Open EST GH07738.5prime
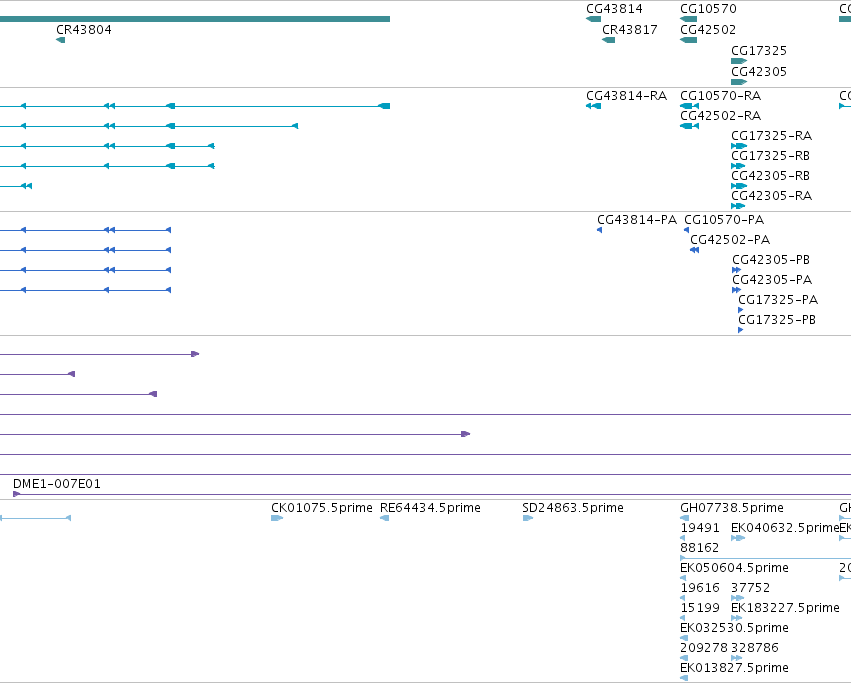Screen dimensions: 851x683 coord(684,518)
